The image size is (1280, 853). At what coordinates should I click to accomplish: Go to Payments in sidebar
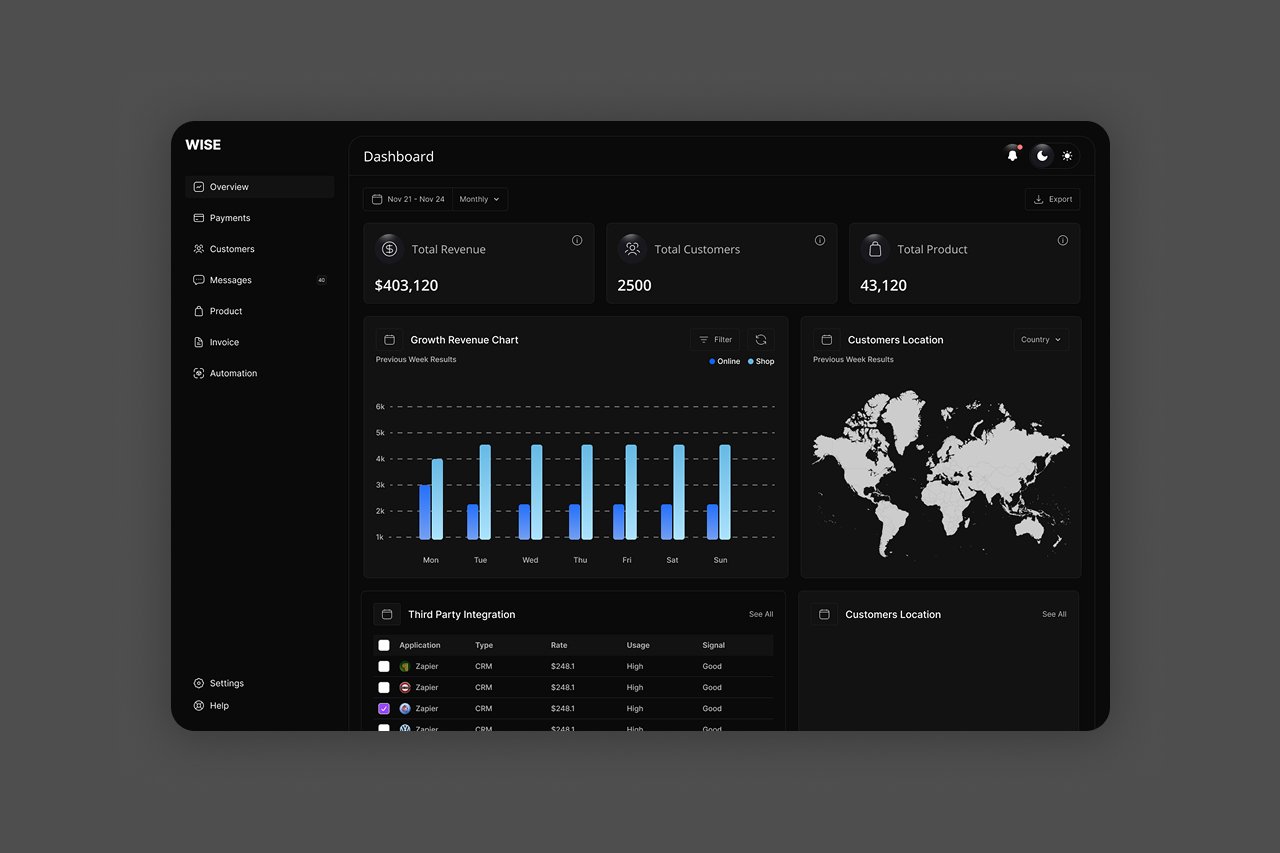coord(230,218)
